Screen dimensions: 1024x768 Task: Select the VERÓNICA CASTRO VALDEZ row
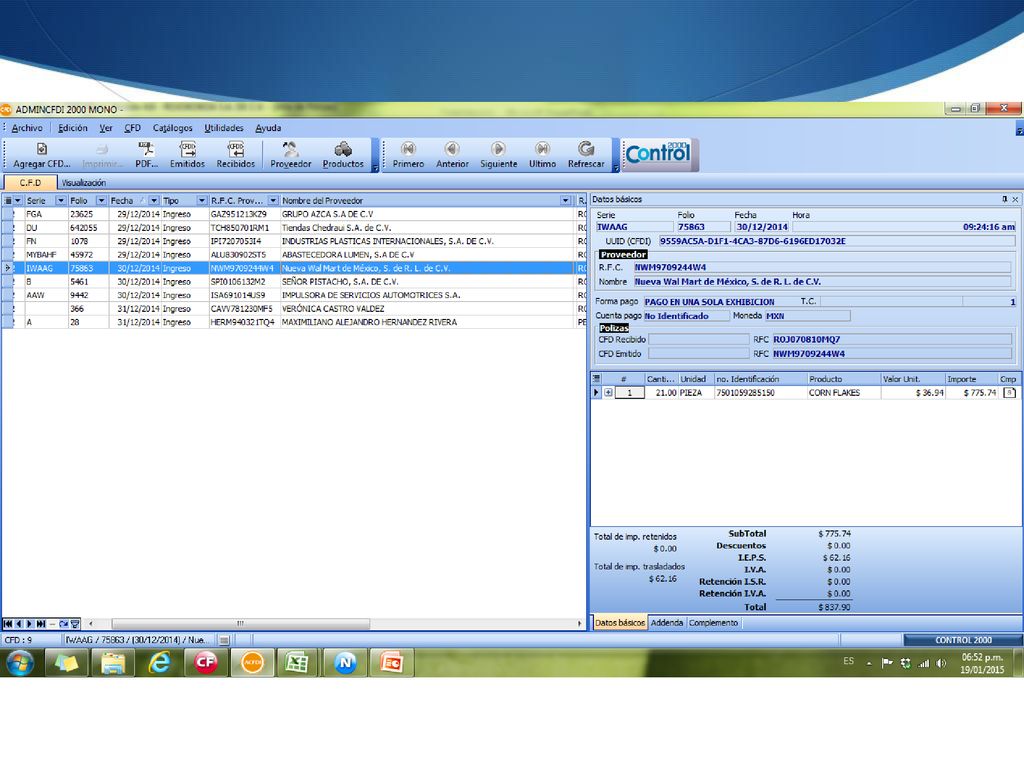294,308
